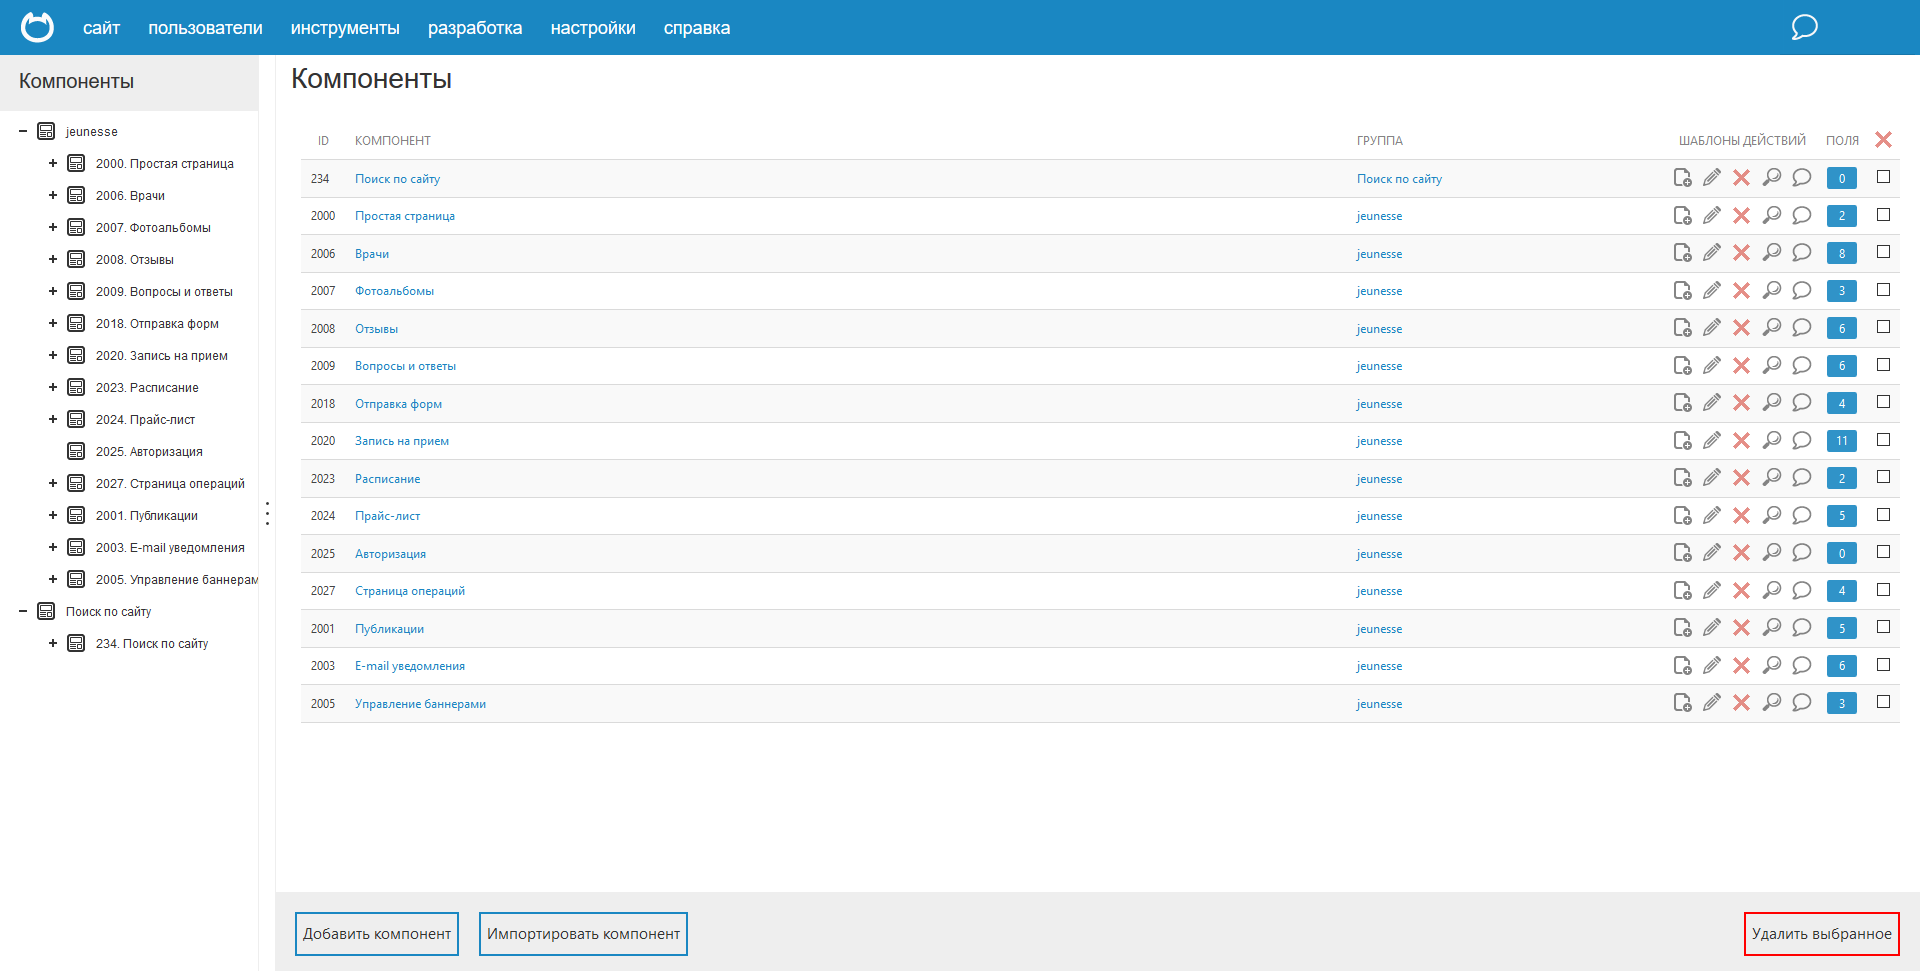1920x971 pixels.
Task: Click Удалить выбранное button
Action: pyautogui.click(x=1822, y=934)
